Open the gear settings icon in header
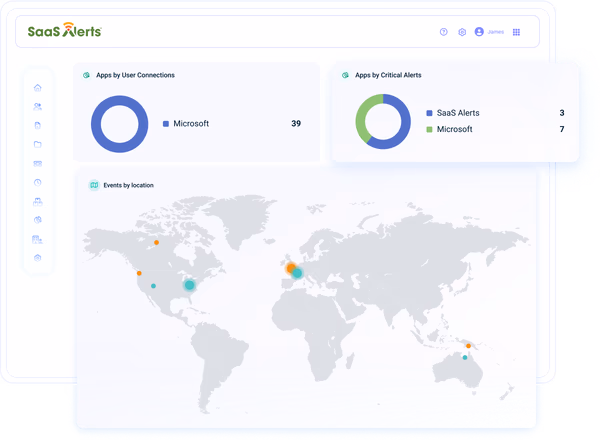The height and width of the screenshot is (444, 600). [x=462, y=32]
